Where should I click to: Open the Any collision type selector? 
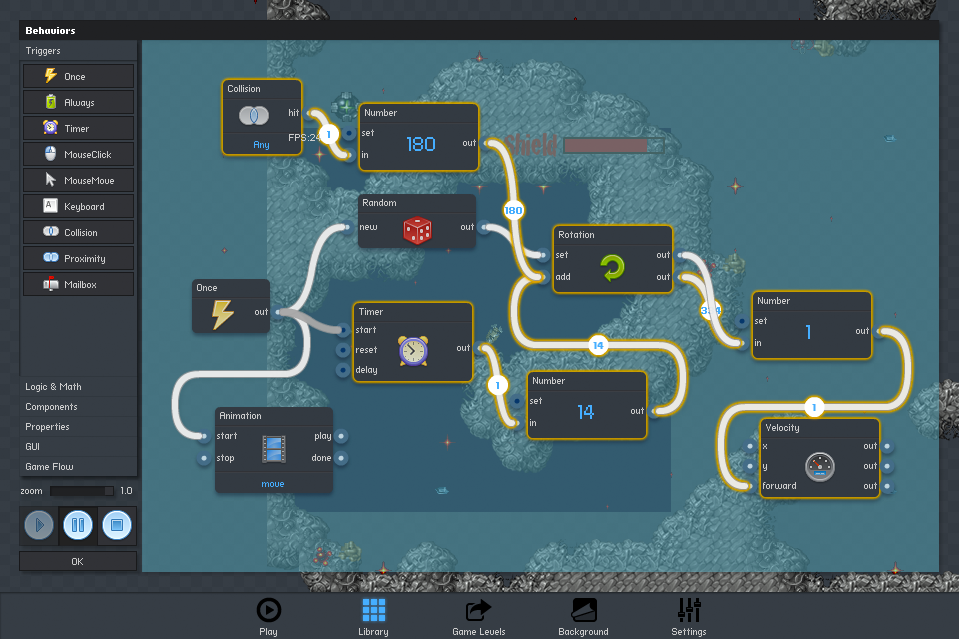point(261,145)
